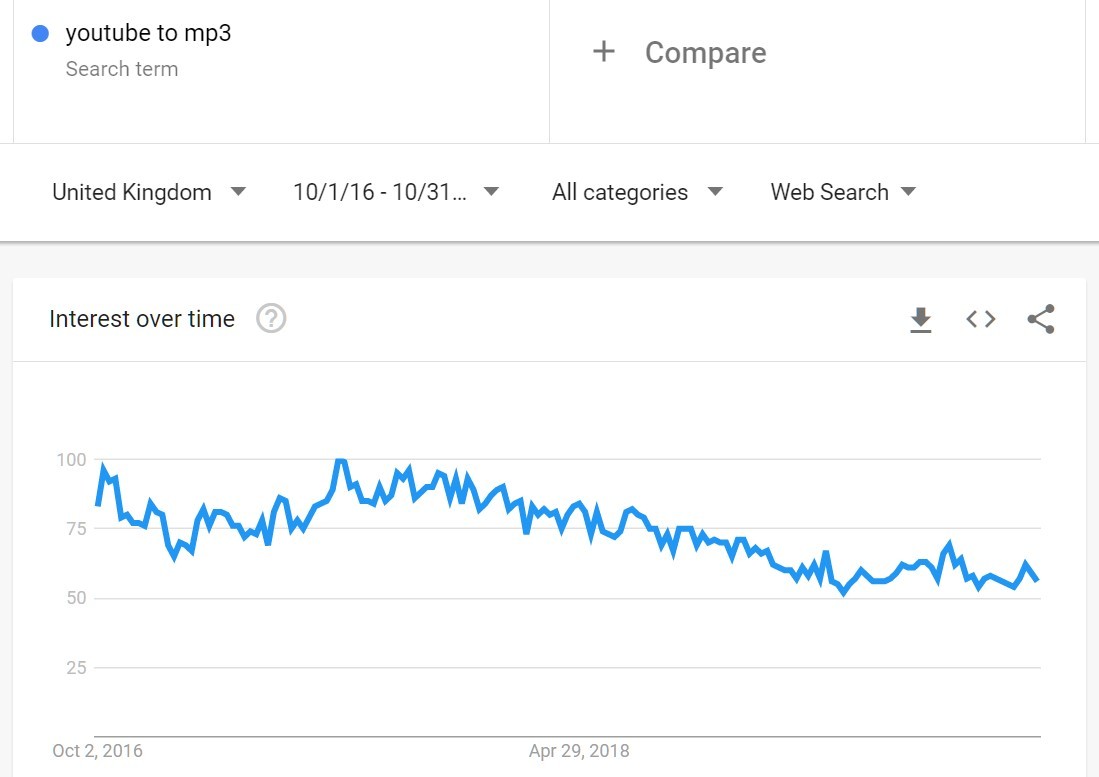
Task: Click the plus icon to add comparison
Action: pos(604,52)
